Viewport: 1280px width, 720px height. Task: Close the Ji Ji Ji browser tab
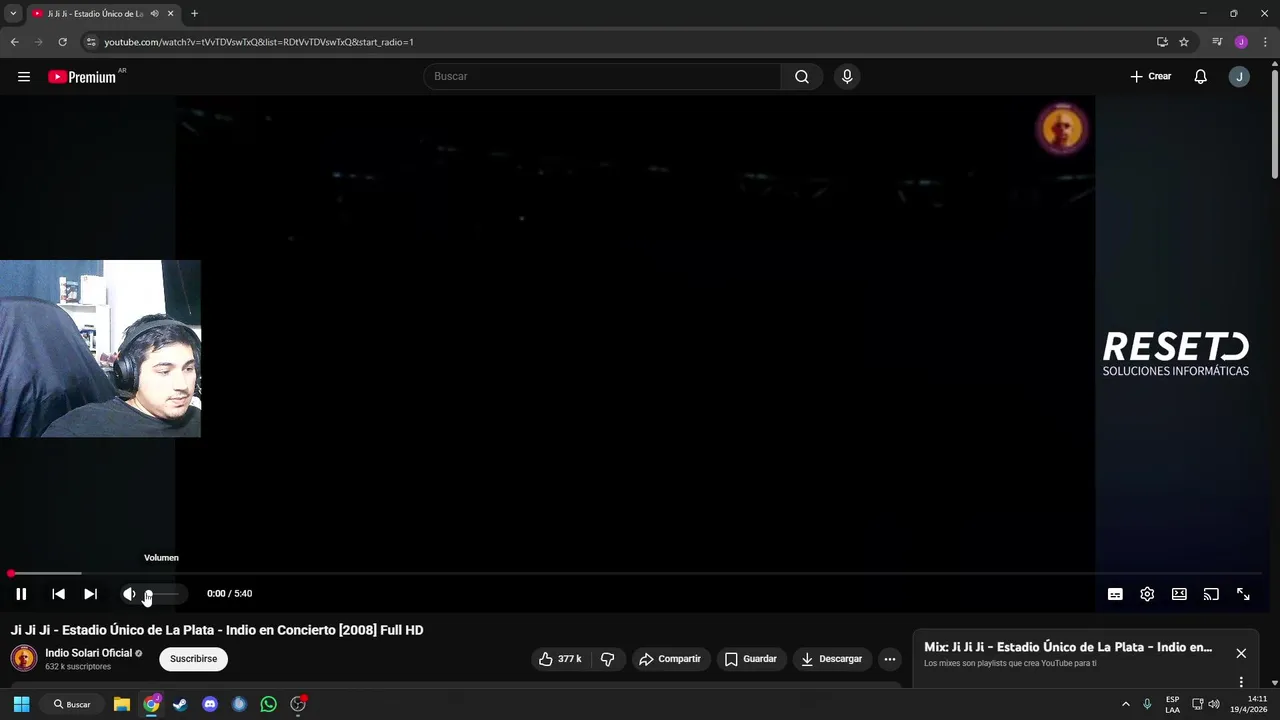pyautogui.click(x=171, y=14)
